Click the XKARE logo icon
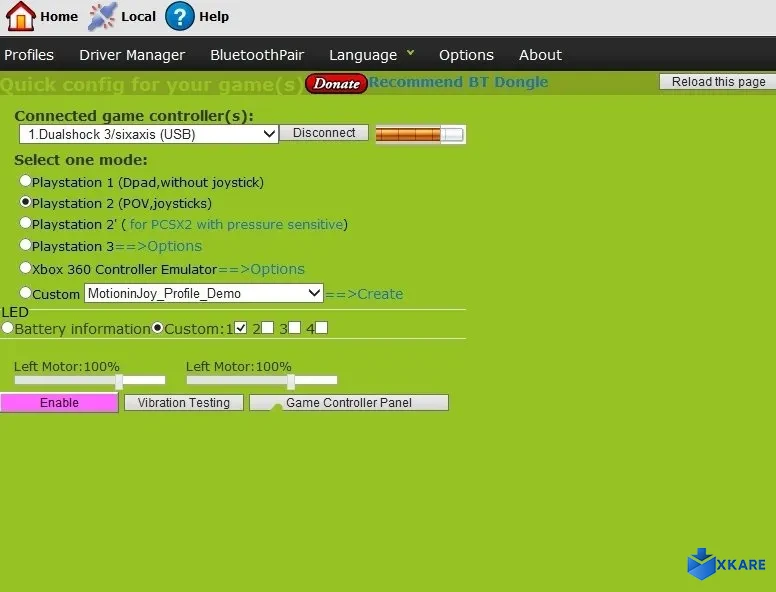 click(702, 563)
